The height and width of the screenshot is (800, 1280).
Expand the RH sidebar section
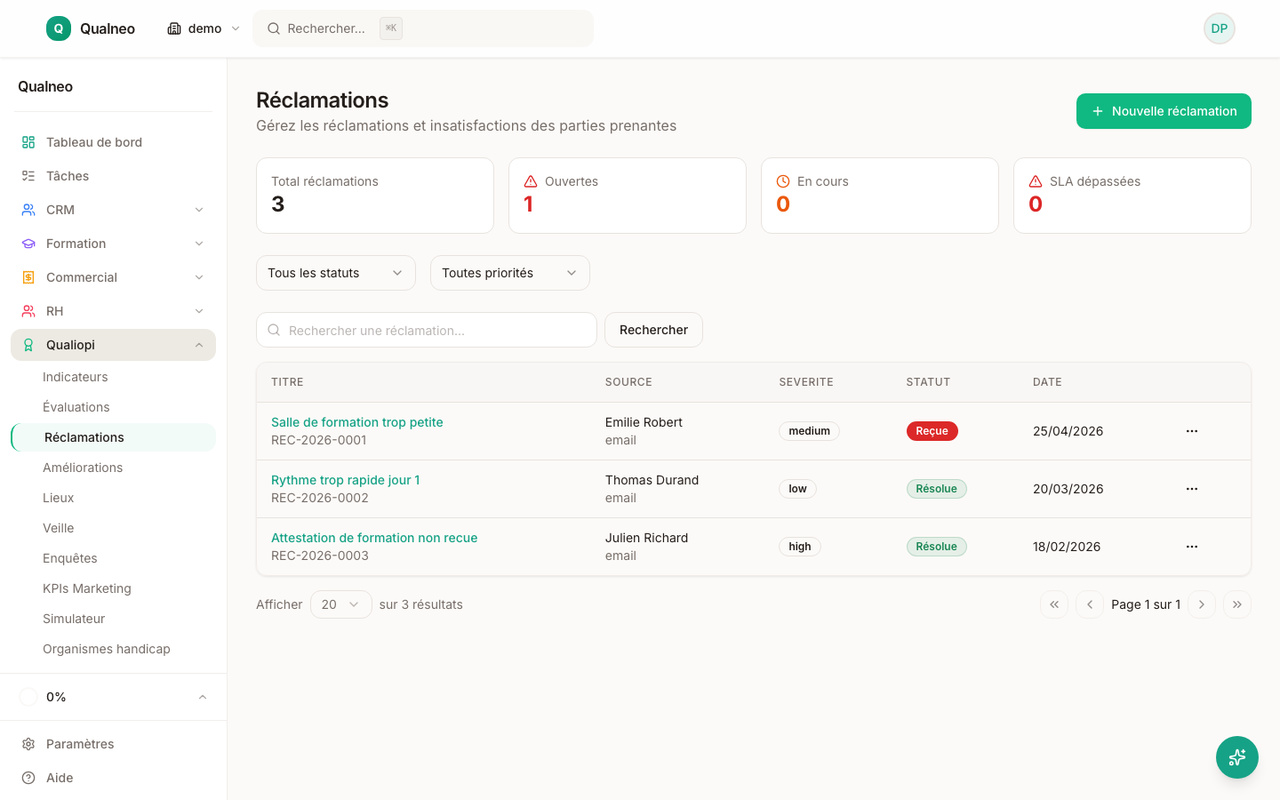[199, 311]
